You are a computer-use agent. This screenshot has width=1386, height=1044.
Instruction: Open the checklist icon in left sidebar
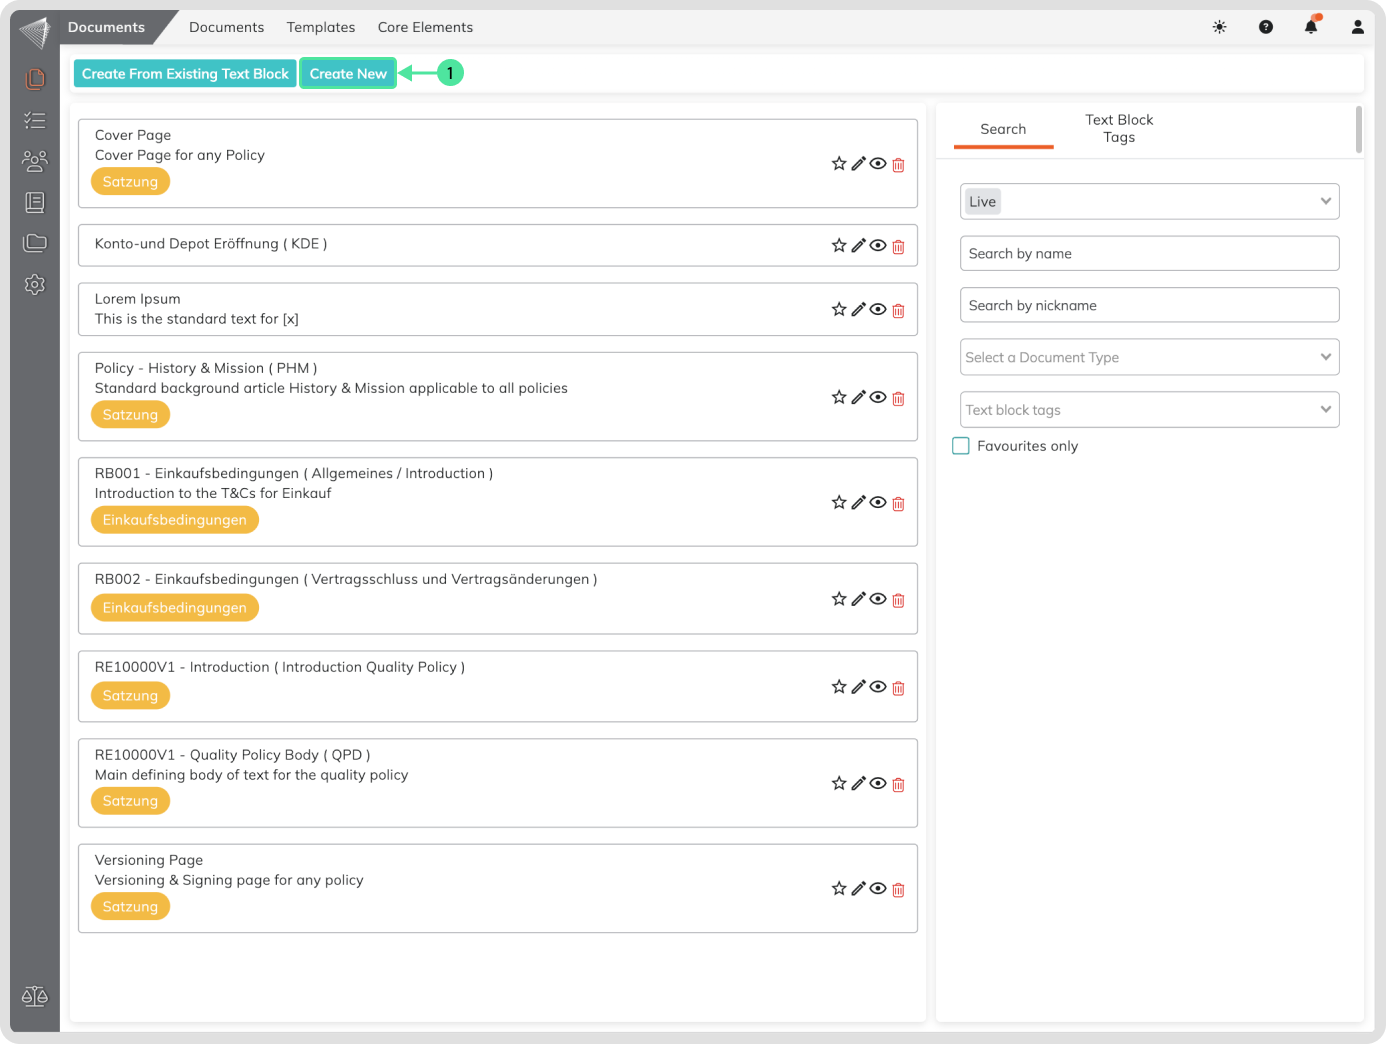[x=35, y=120]
